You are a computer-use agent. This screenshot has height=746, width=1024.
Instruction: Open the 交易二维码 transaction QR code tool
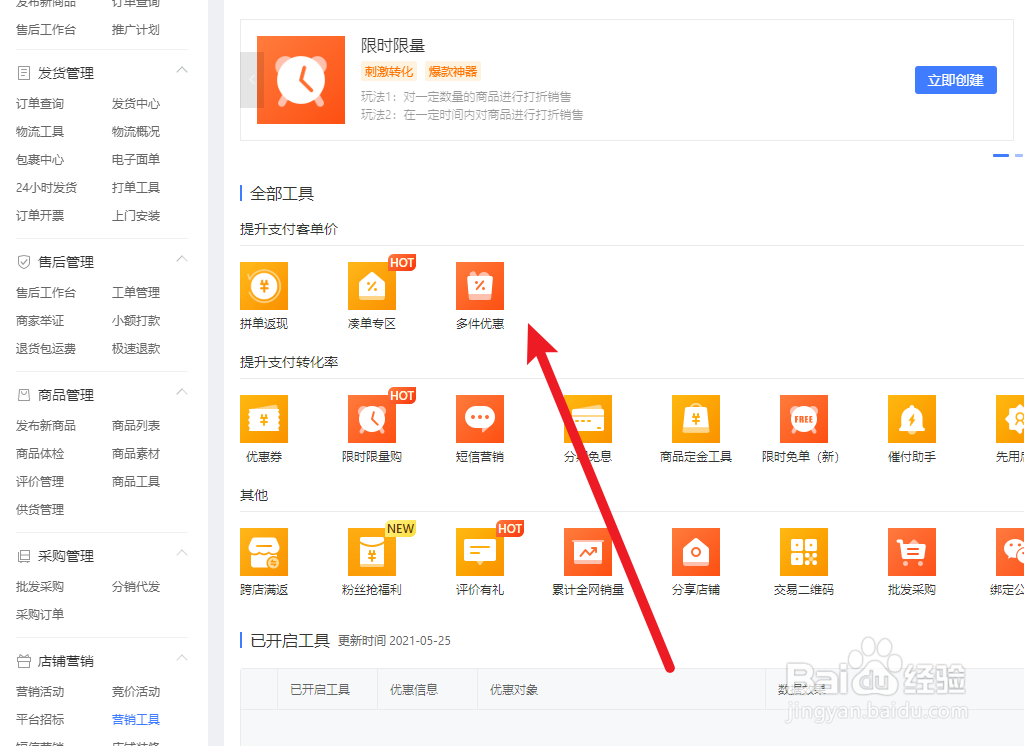[x=803, y=550]
